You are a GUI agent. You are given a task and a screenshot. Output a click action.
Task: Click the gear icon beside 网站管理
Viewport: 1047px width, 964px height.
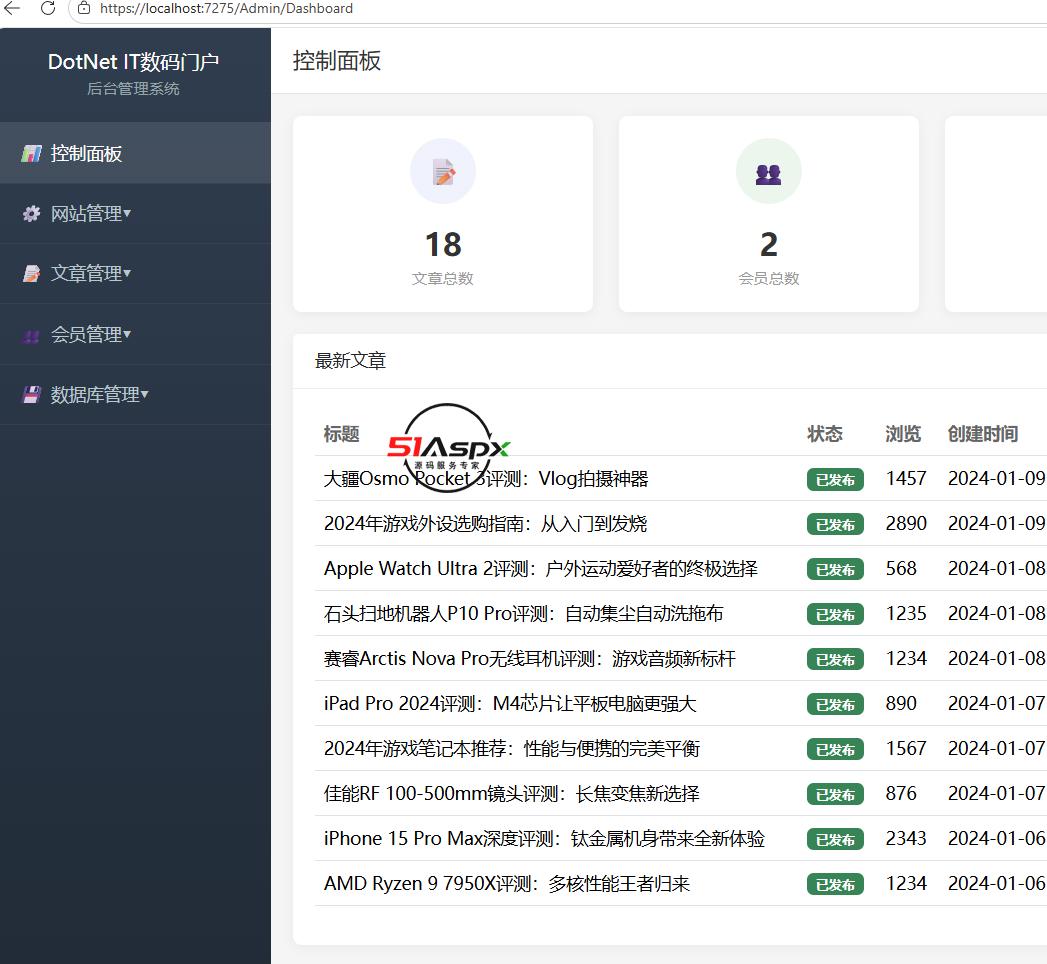(x=31, y=214)
